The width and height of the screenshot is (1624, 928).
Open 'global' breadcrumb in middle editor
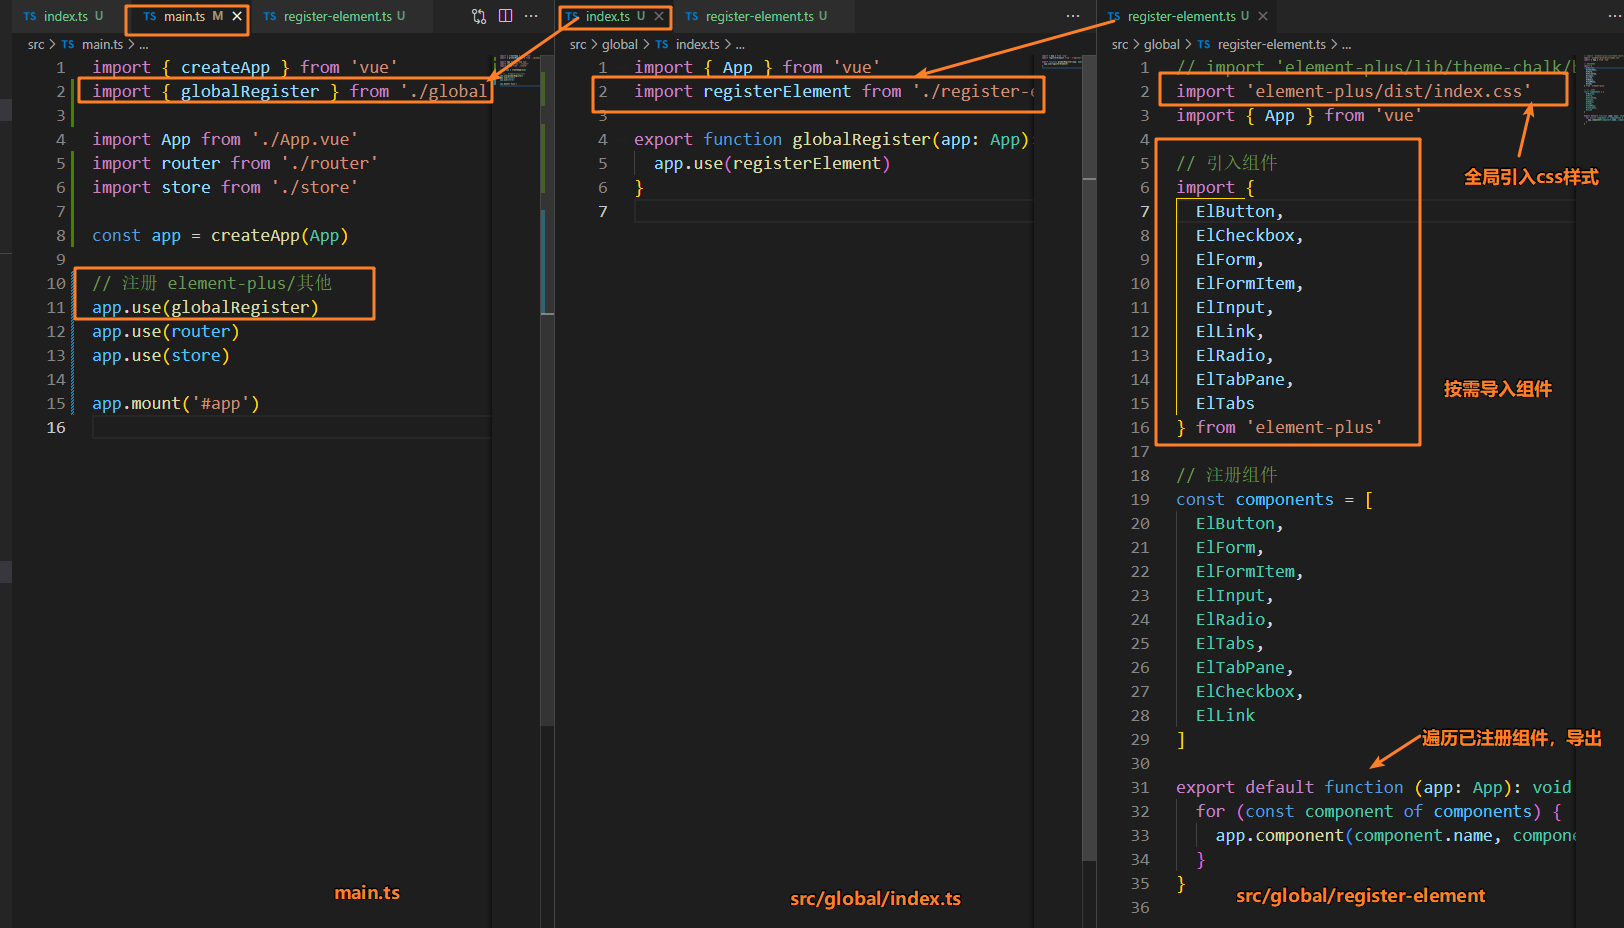tap(620, 44)
